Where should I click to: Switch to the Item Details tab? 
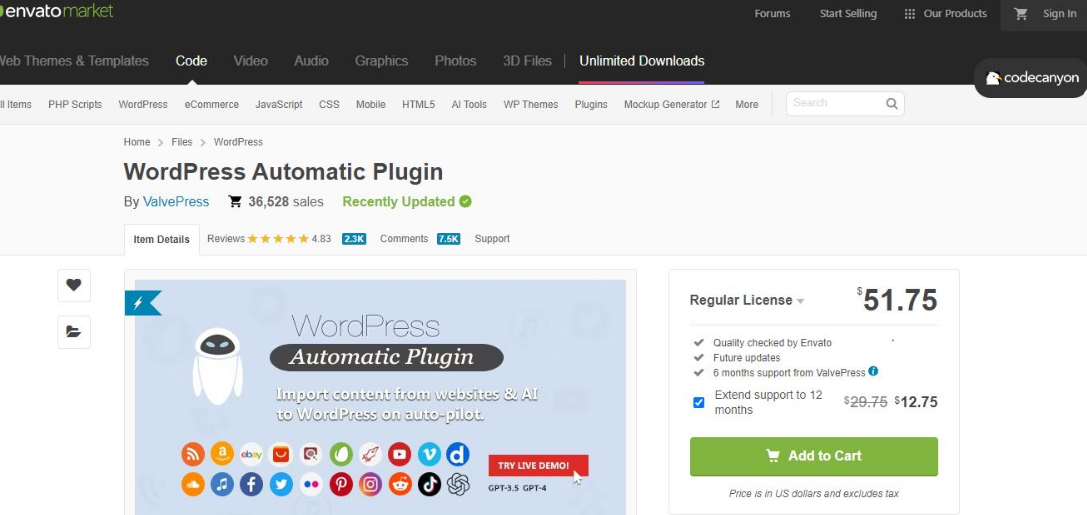(162, 239)
